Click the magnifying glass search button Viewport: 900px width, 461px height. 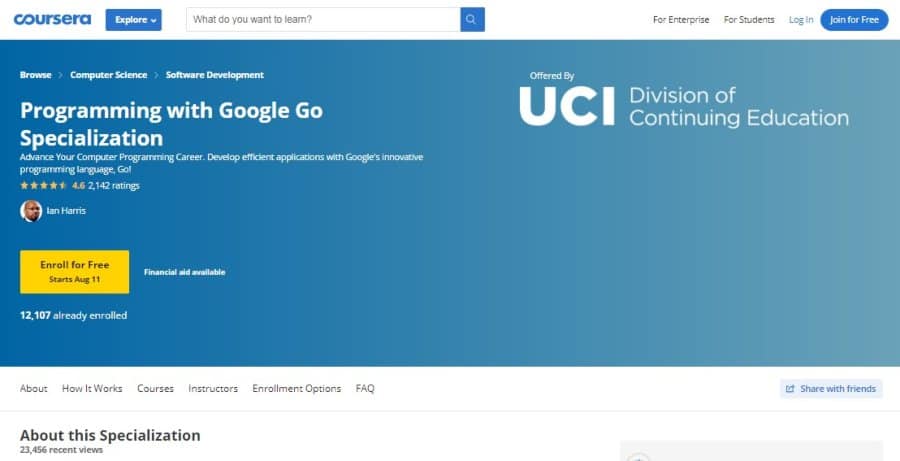(472, 20)
